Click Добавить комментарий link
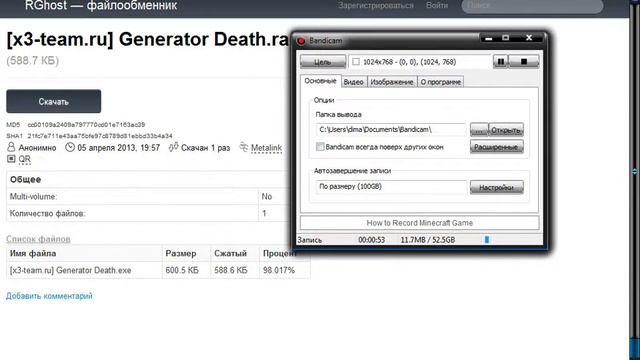 [49, 296]
